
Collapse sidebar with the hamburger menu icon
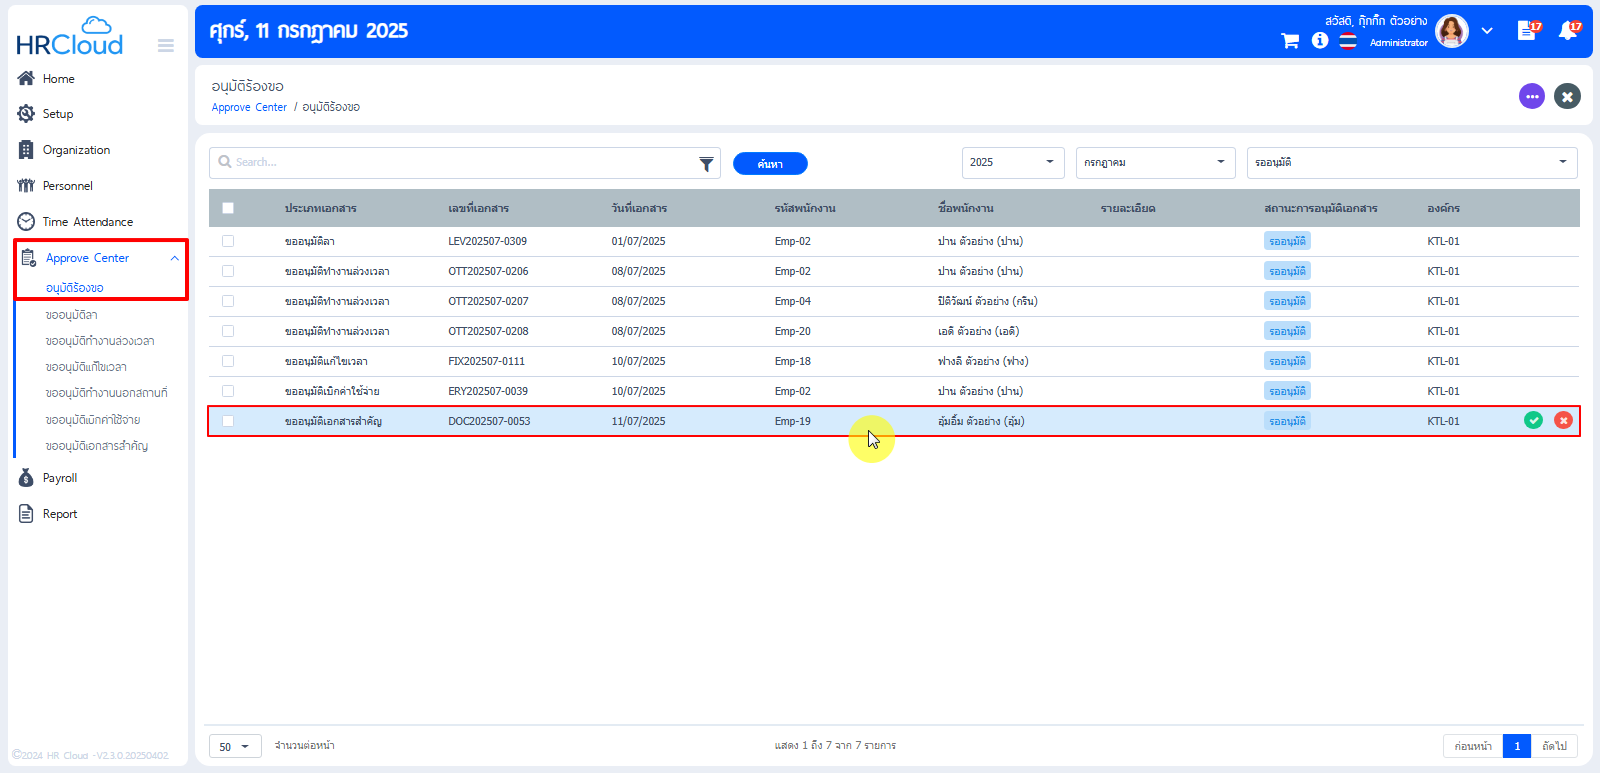tap(166, 46)
